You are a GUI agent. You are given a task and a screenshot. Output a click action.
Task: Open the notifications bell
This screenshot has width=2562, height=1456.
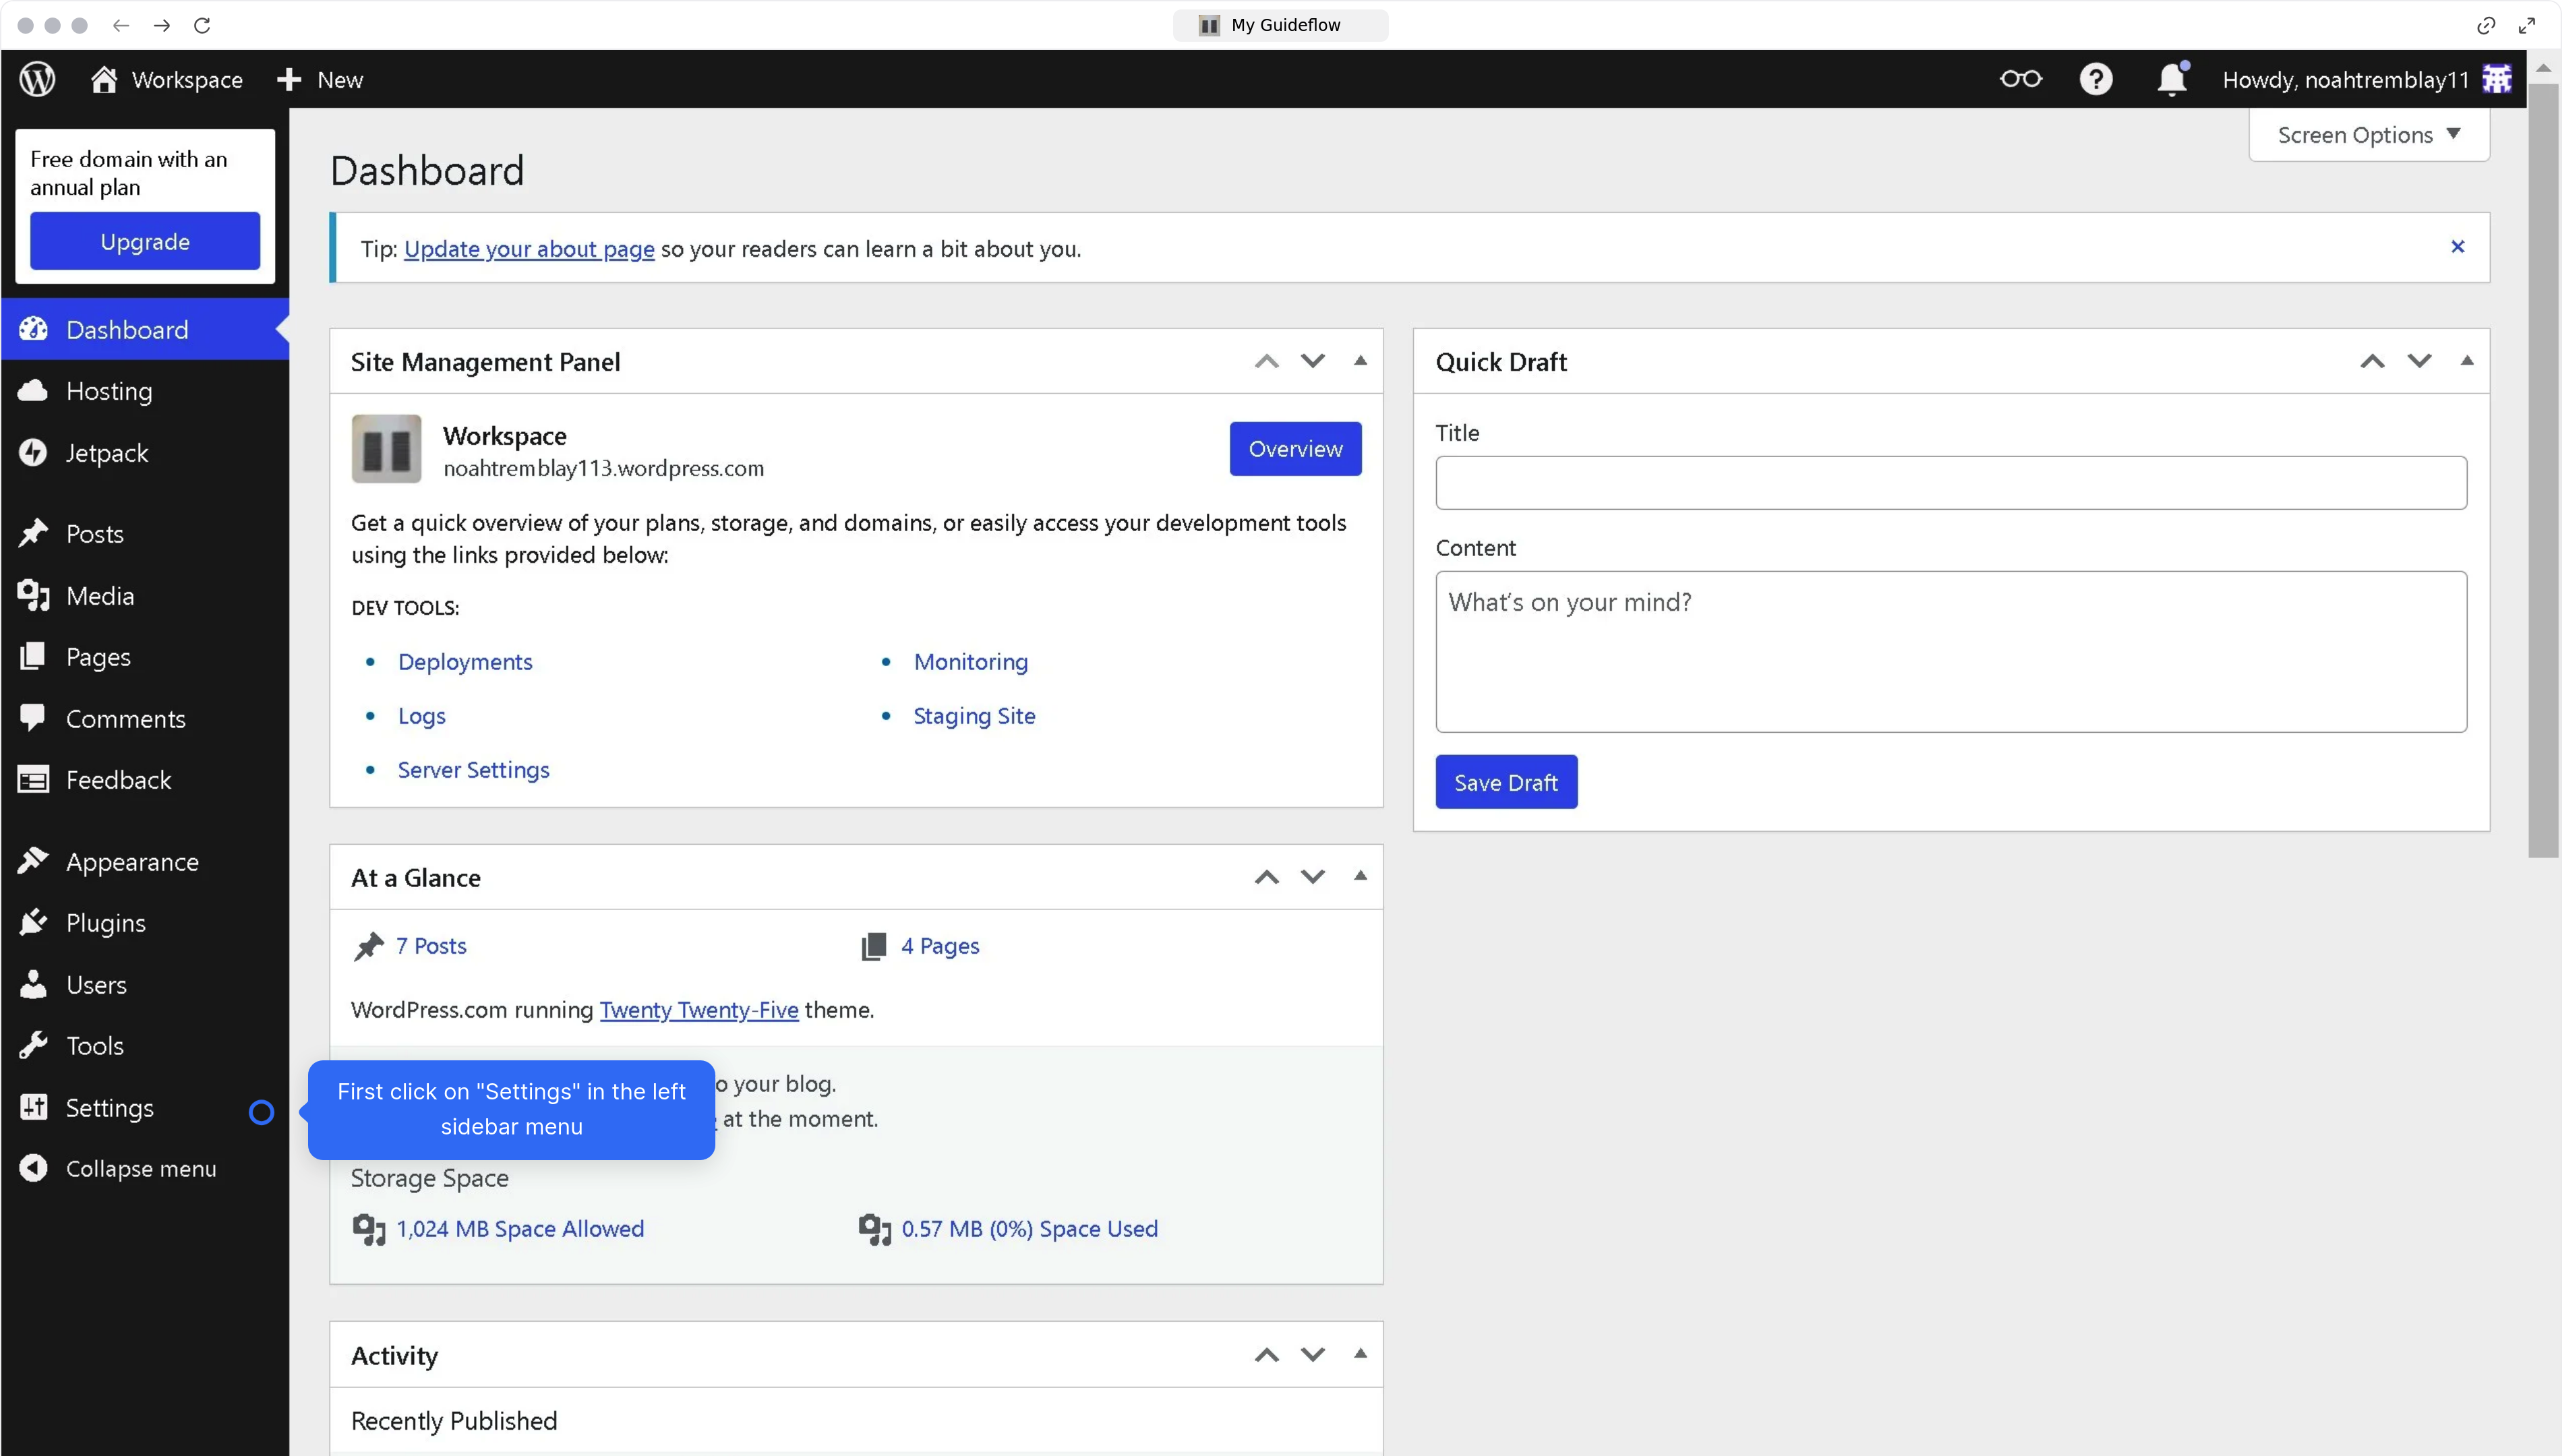[2171, 79]
